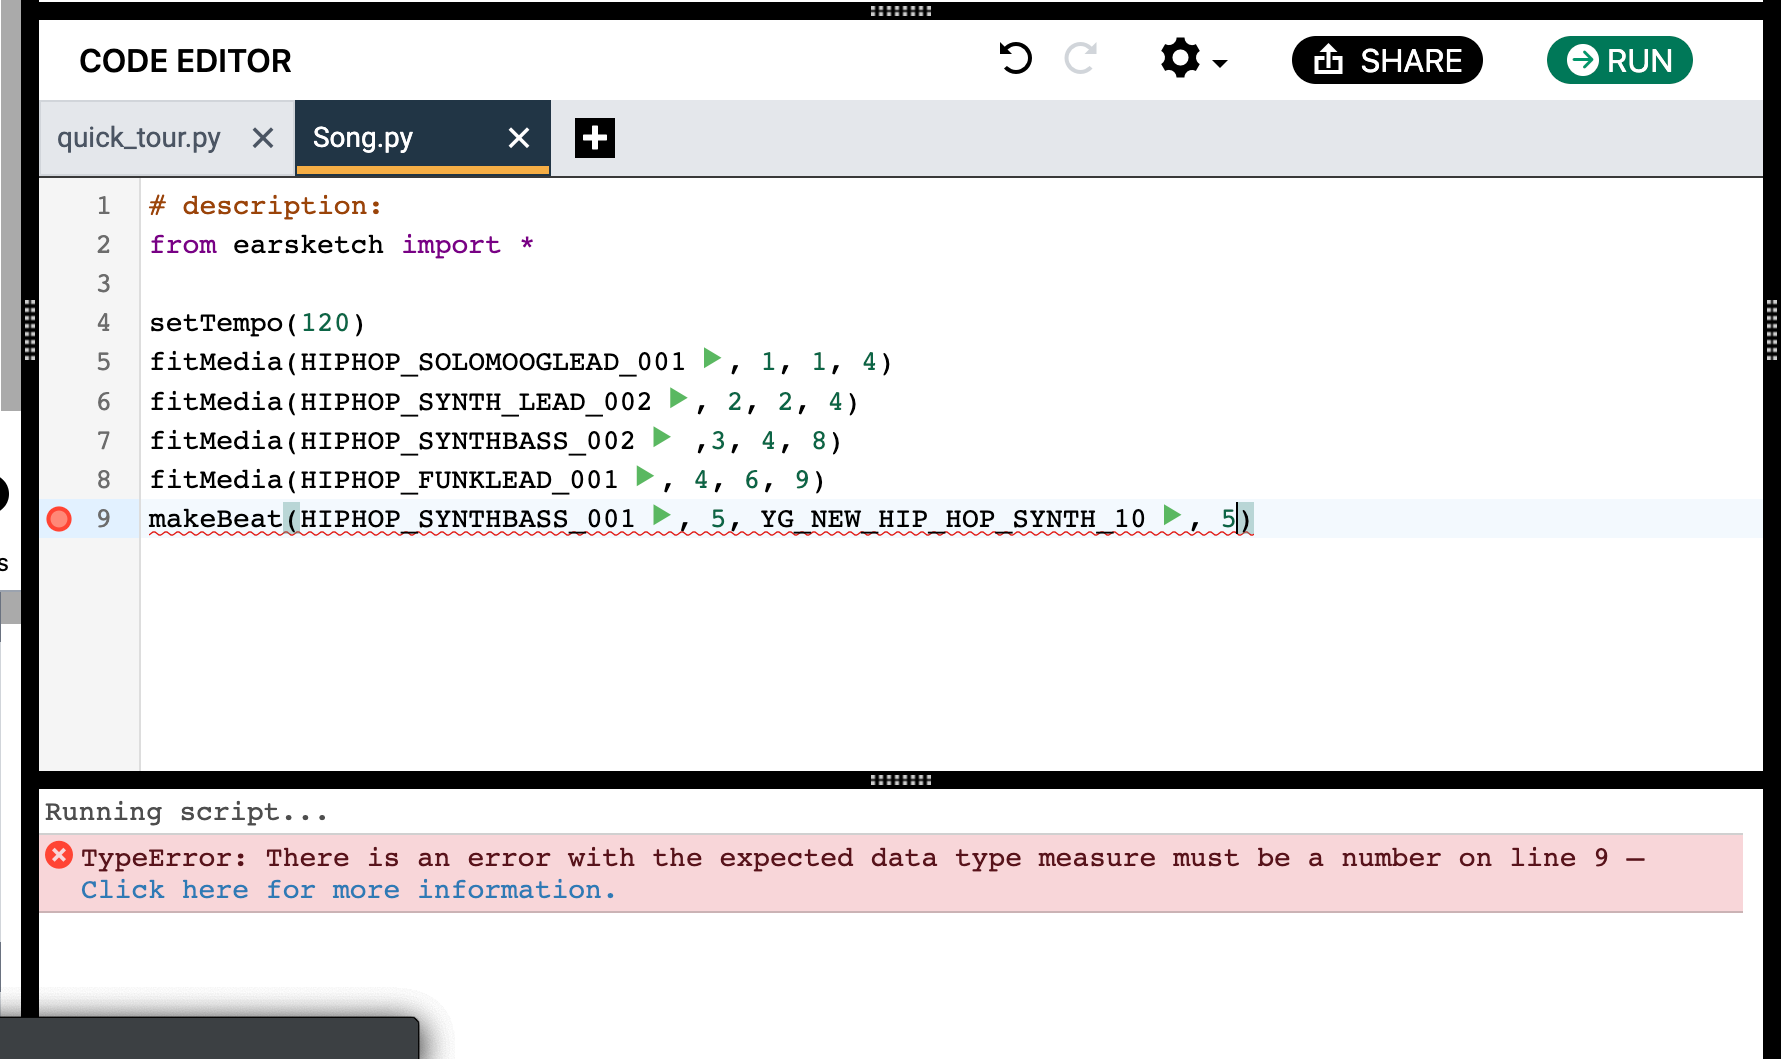Place cursor on setTempo(120) line
This screenshot has height=1059, width=1787.
pos(257,323)
